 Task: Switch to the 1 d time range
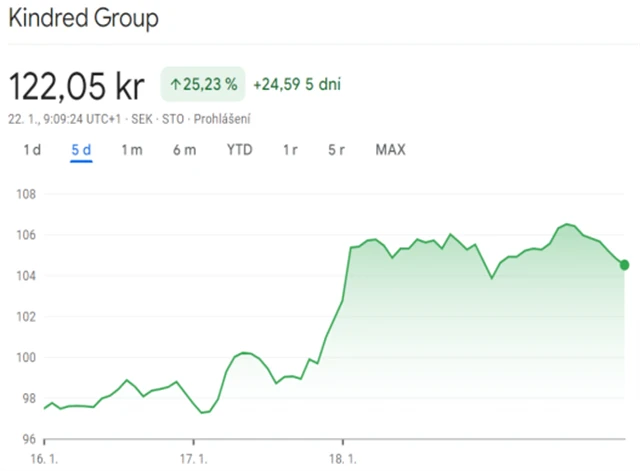[32, 150]
